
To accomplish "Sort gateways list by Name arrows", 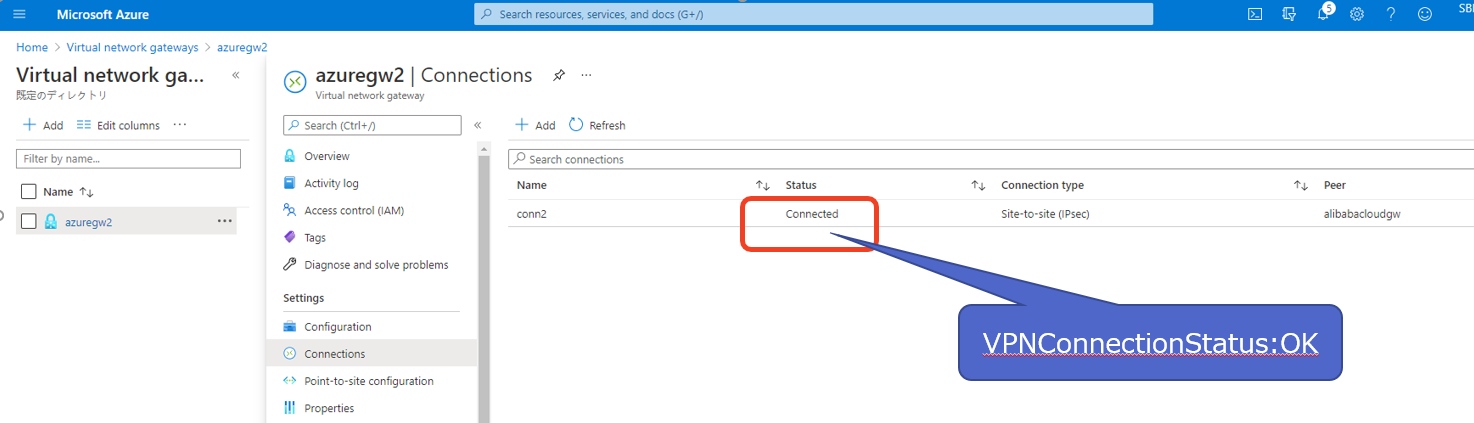I will [86, 192].
